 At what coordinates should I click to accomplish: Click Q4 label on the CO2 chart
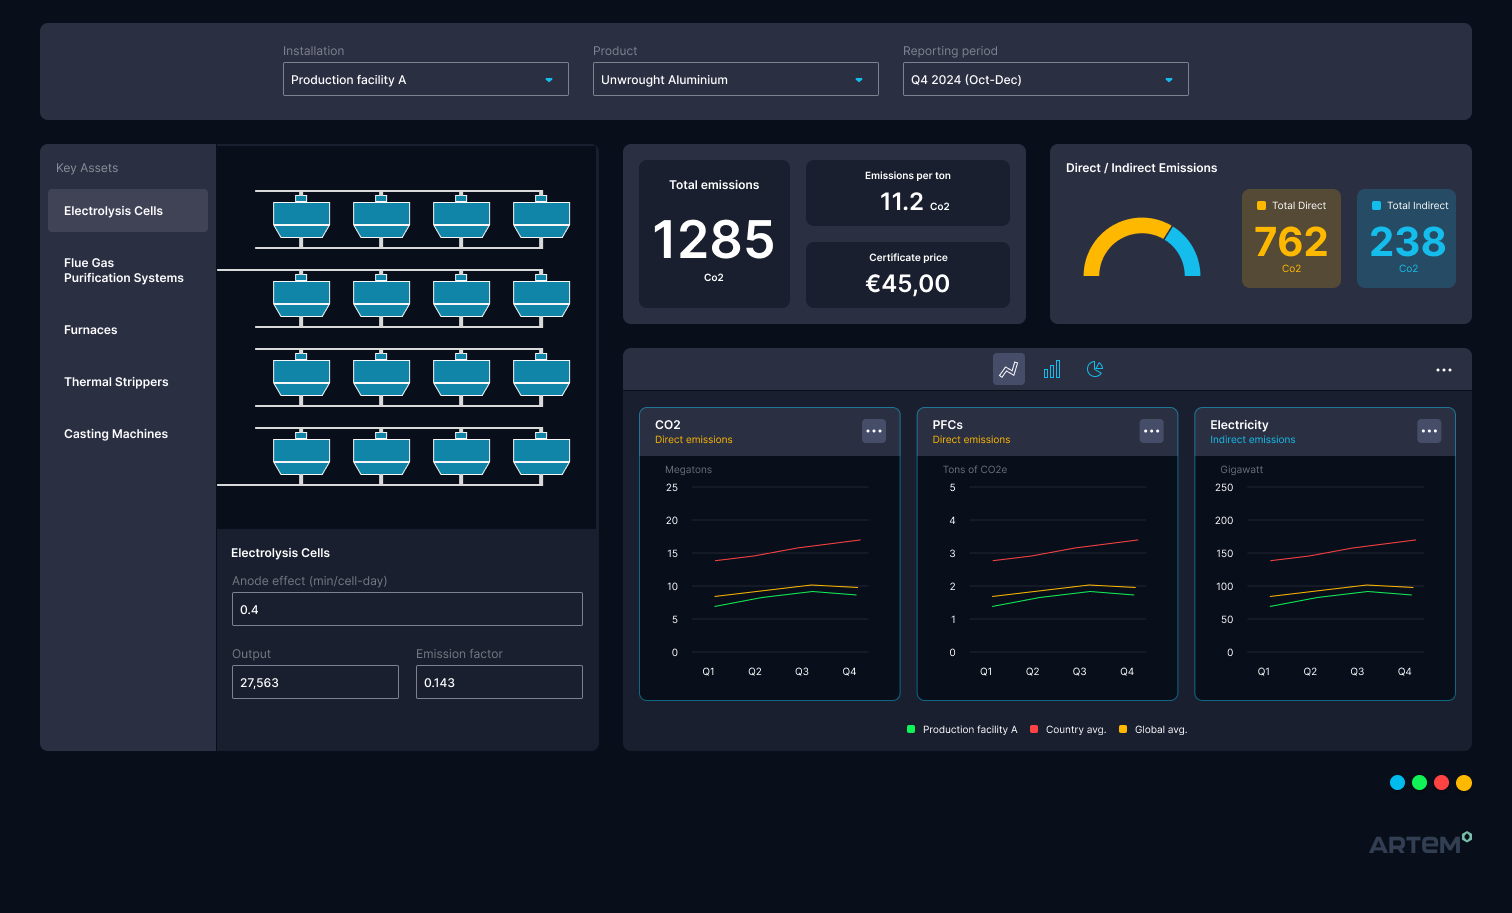coord(849,672)
